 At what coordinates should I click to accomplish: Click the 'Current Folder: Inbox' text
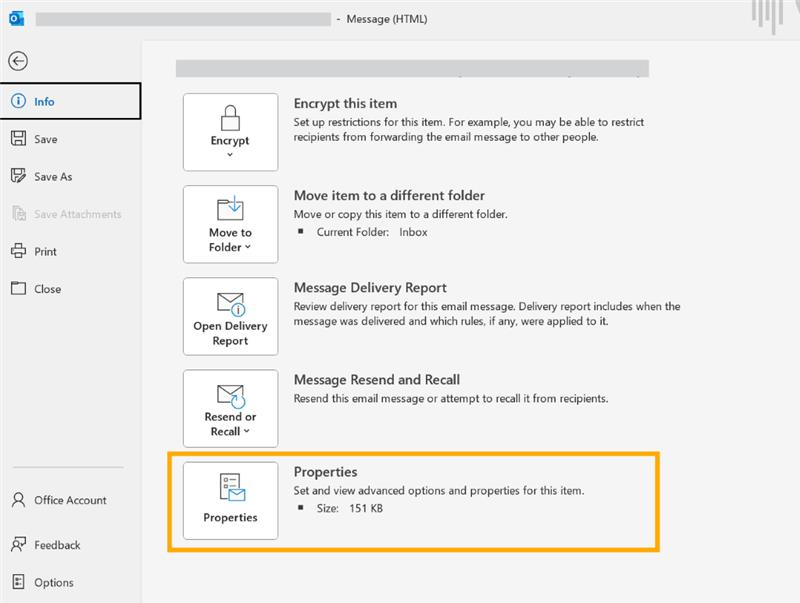pyautogui.click(x=372, y=232)
